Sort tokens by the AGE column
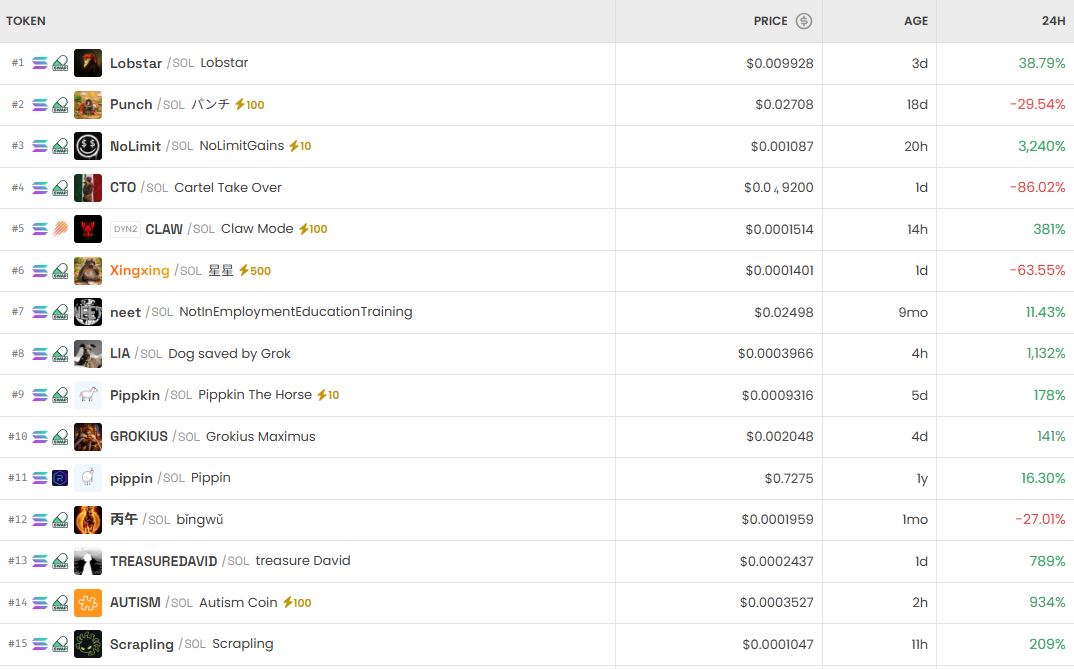This screenshot has width=1074, height=669. 916,21
